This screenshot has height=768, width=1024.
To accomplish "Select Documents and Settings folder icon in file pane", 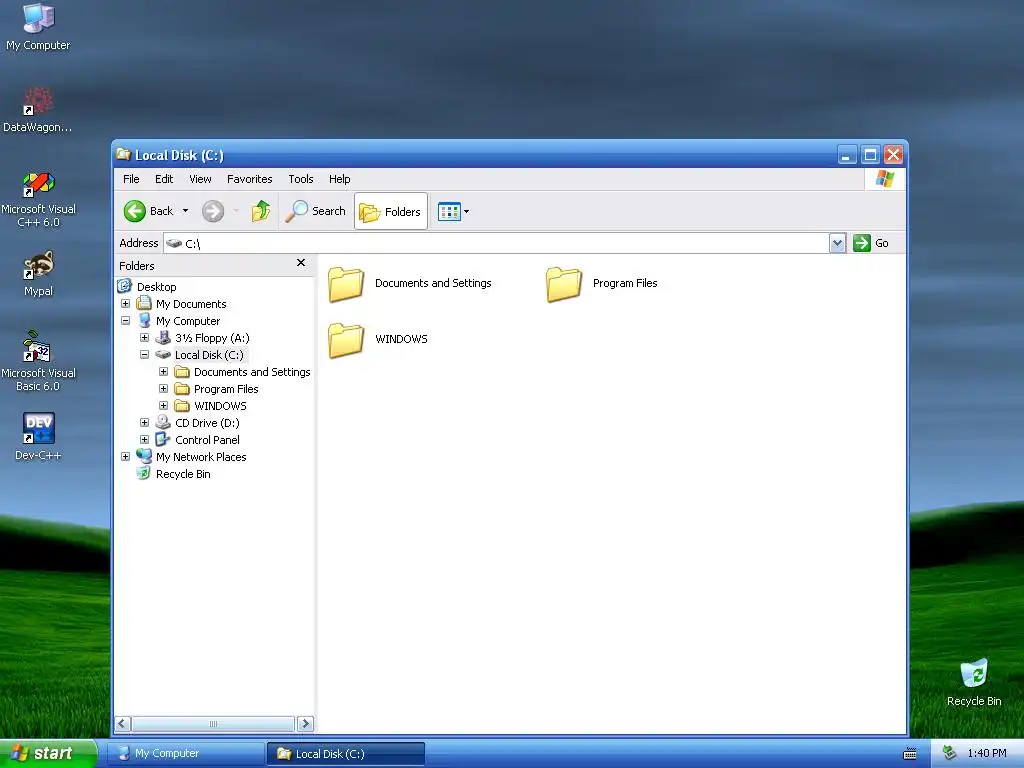I will coord(346,284).
